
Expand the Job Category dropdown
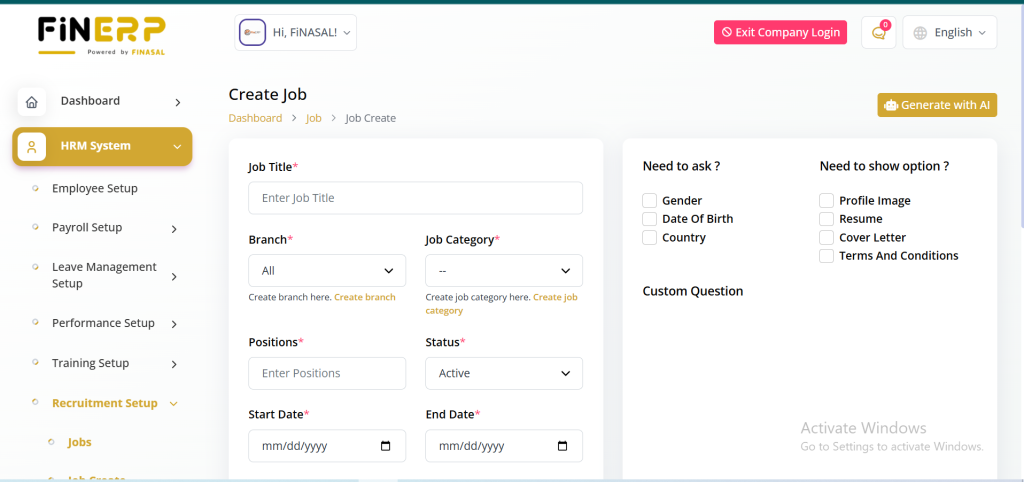504,271
